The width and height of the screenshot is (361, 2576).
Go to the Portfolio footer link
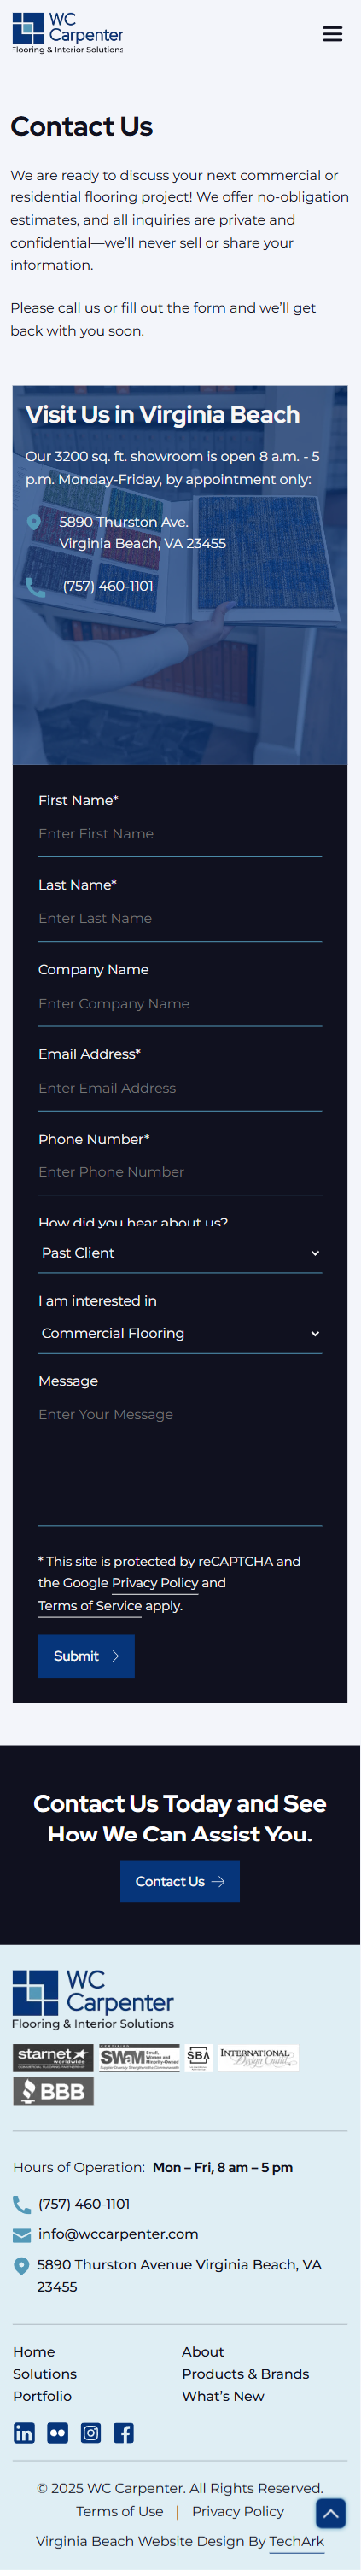click(x=42, y=2396)
